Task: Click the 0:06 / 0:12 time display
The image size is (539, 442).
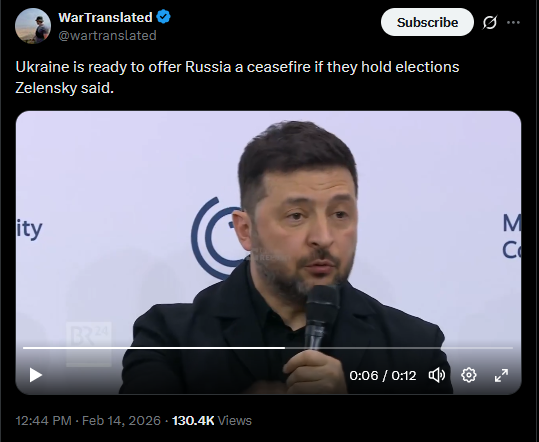Action: pyautogui.click(x=383, y=375)
